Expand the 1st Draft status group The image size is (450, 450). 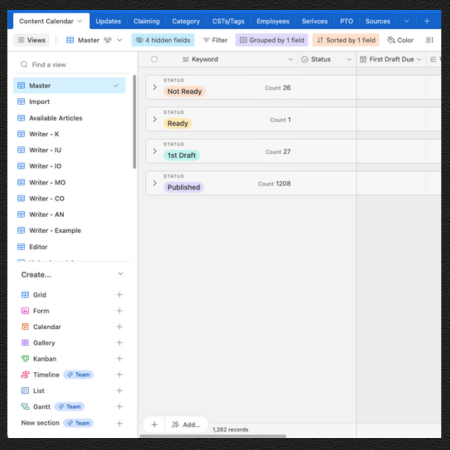pos(154,151)
